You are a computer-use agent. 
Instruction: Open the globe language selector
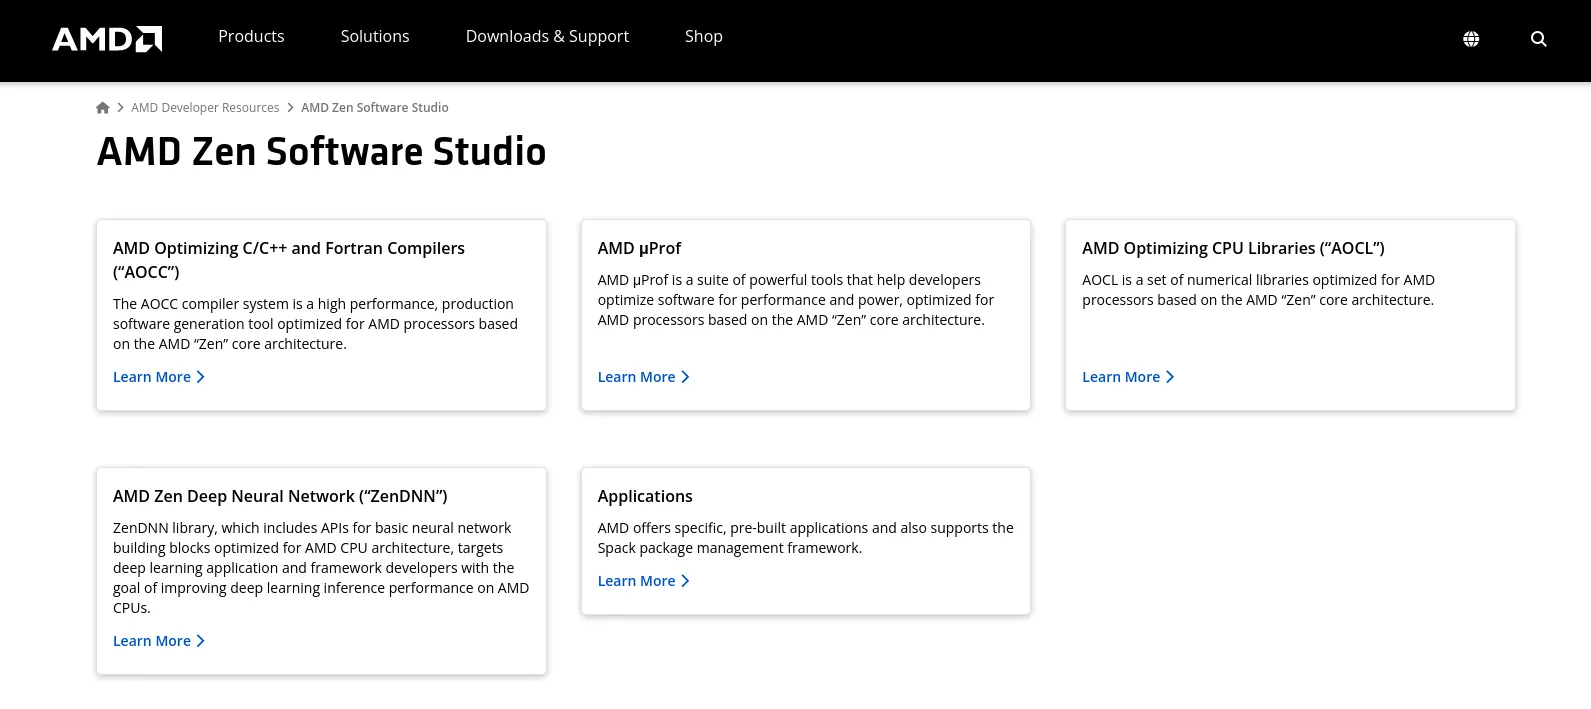tap(1471, 39)
